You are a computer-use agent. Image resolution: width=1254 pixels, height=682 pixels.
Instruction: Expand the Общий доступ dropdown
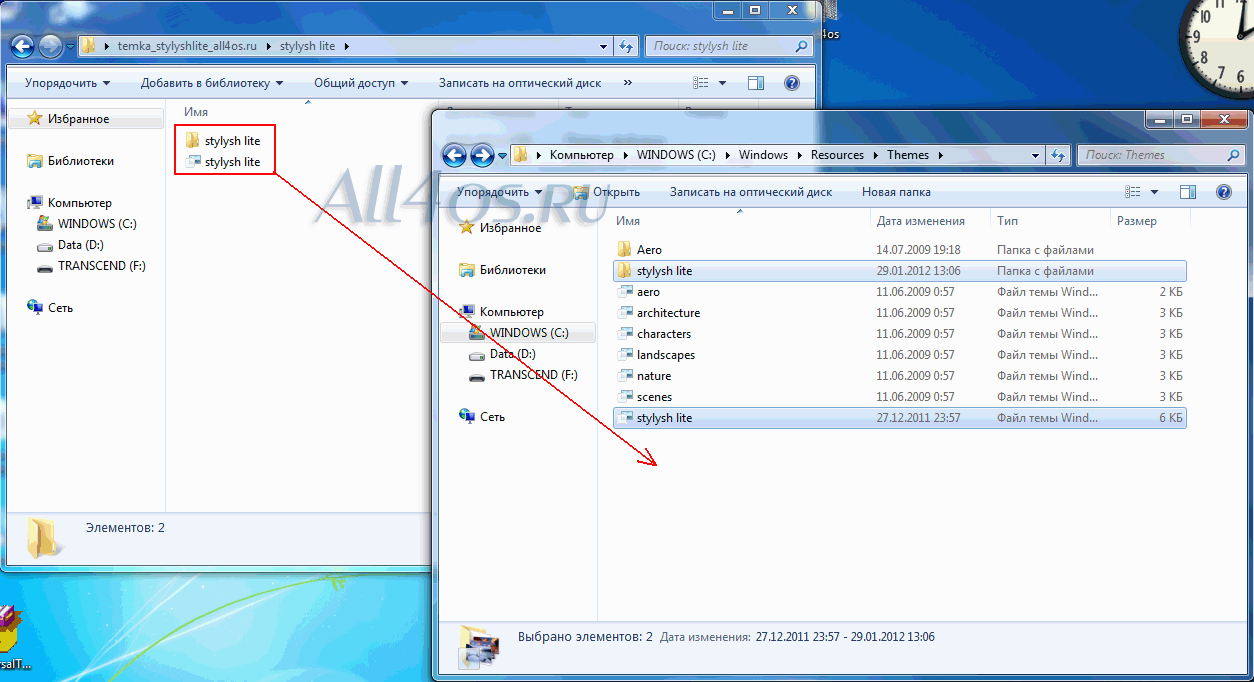(x=361, y=83)
